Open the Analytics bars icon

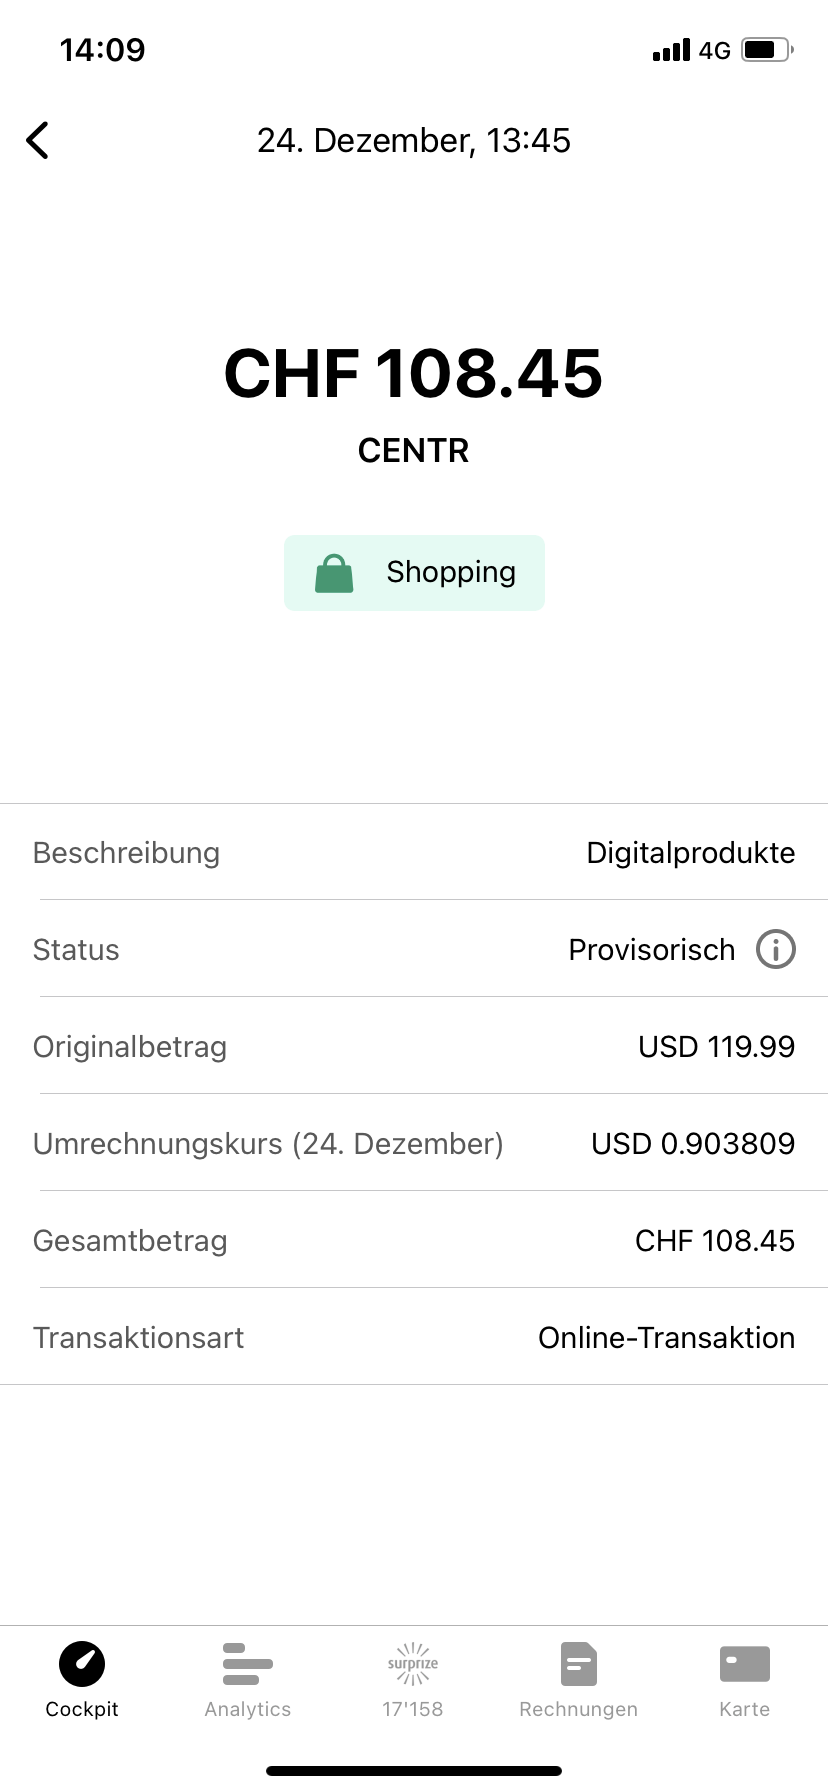coord(248,1664)
